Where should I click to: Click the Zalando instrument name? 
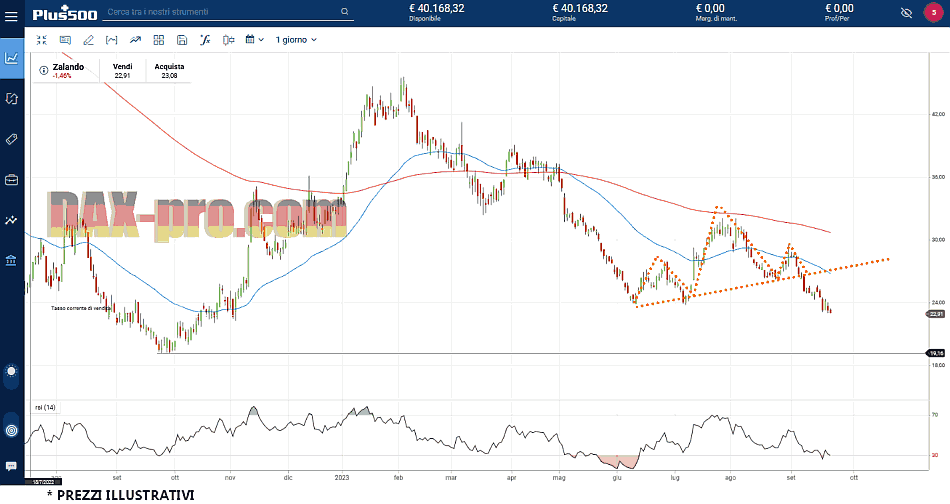(68, 67)
